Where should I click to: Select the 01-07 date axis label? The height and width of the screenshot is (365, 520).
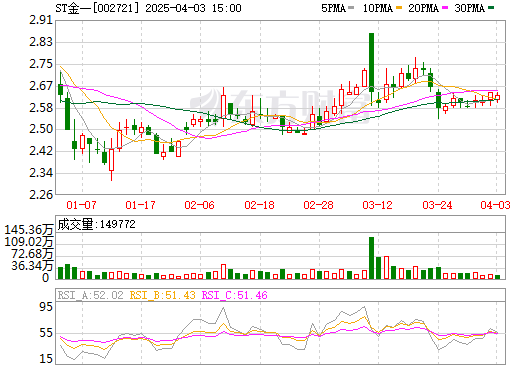pyautogui.click(x=81, y=205)
